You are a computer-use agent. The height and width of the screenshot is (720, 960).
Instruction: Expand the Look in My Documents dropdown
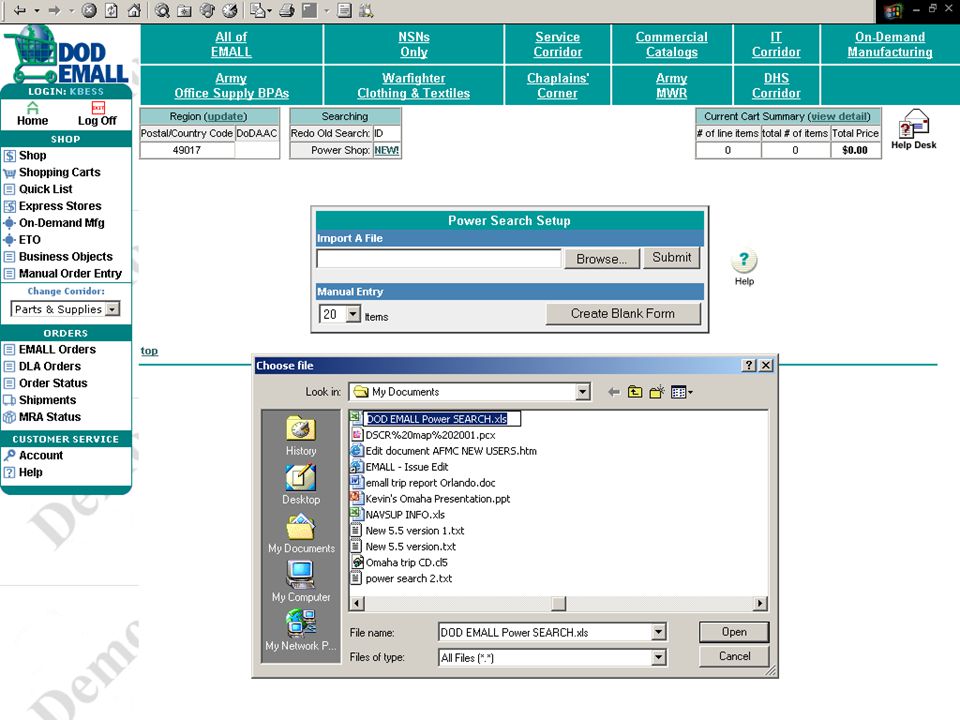pyautogui.click(x=583, y=392)
